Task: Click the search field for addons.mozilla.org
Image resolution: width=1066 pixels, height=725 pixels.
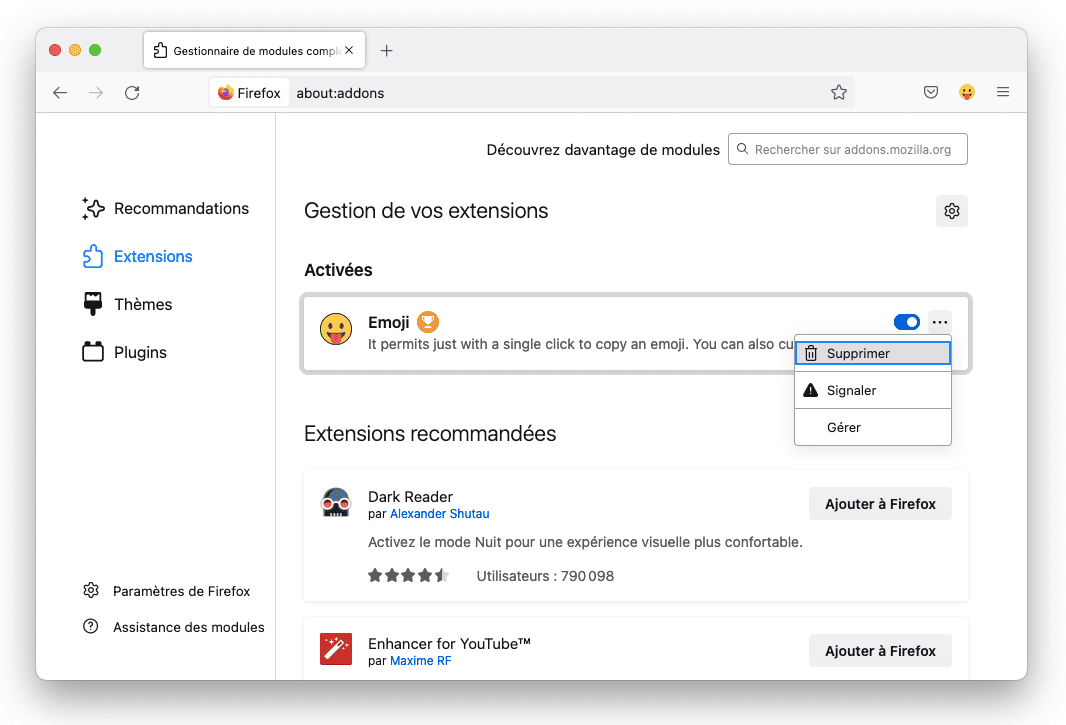Action: (848, 149)
